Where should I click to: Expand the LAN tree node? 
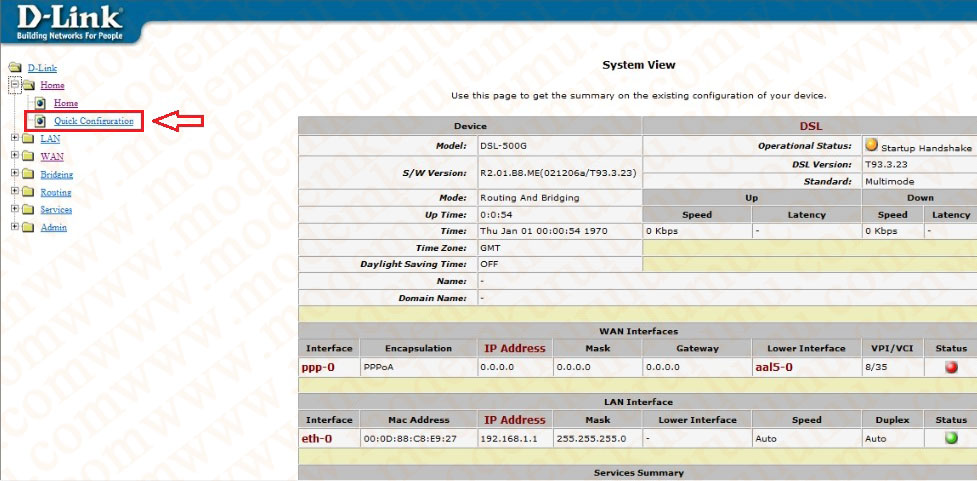coord(15,138)
